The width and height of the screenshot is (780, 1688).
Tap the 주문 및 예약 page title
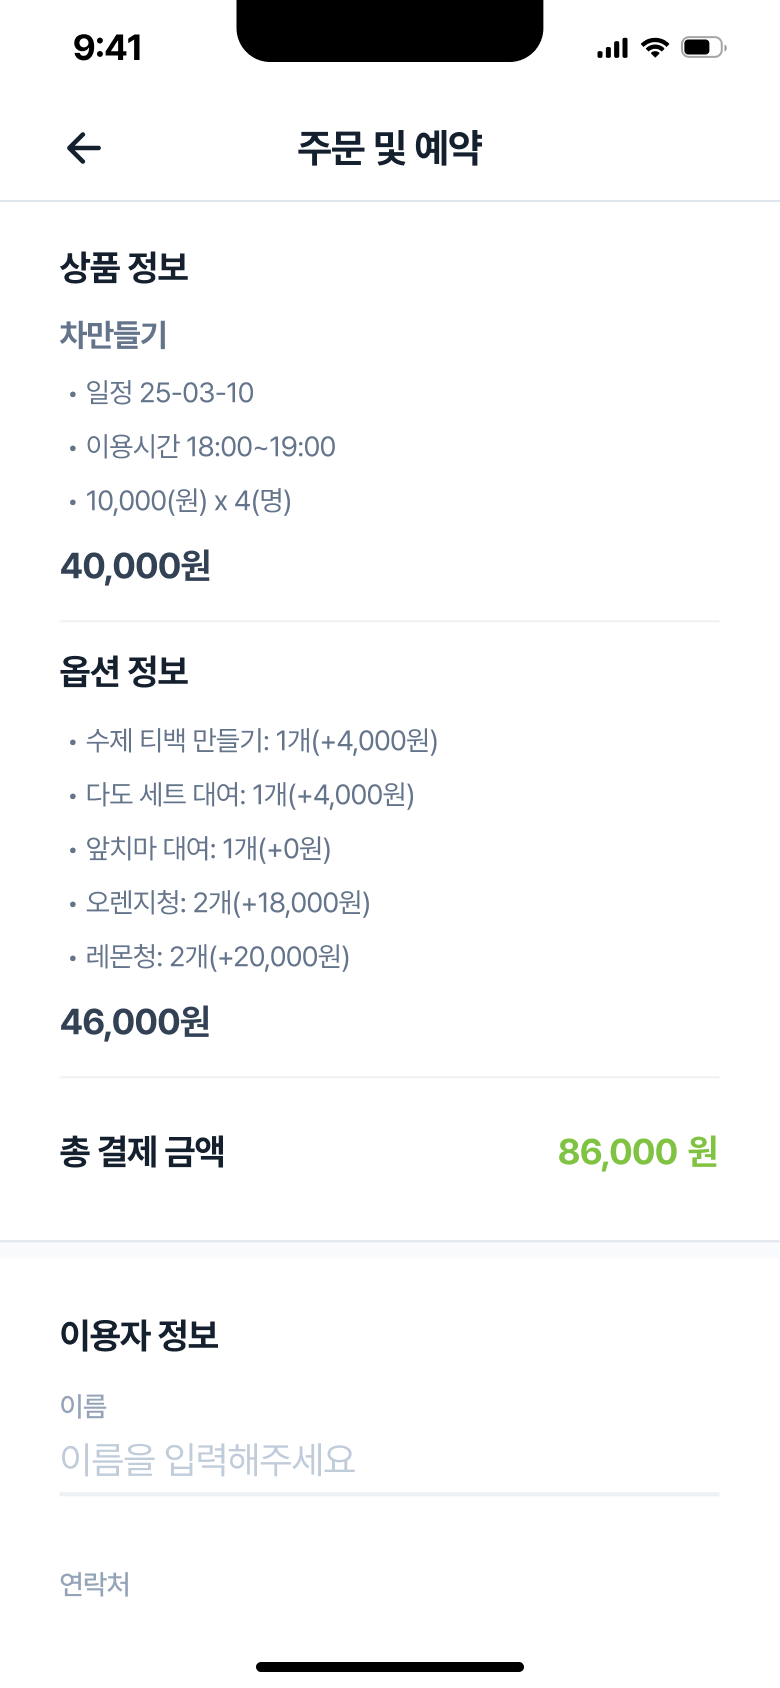(390, 148)
